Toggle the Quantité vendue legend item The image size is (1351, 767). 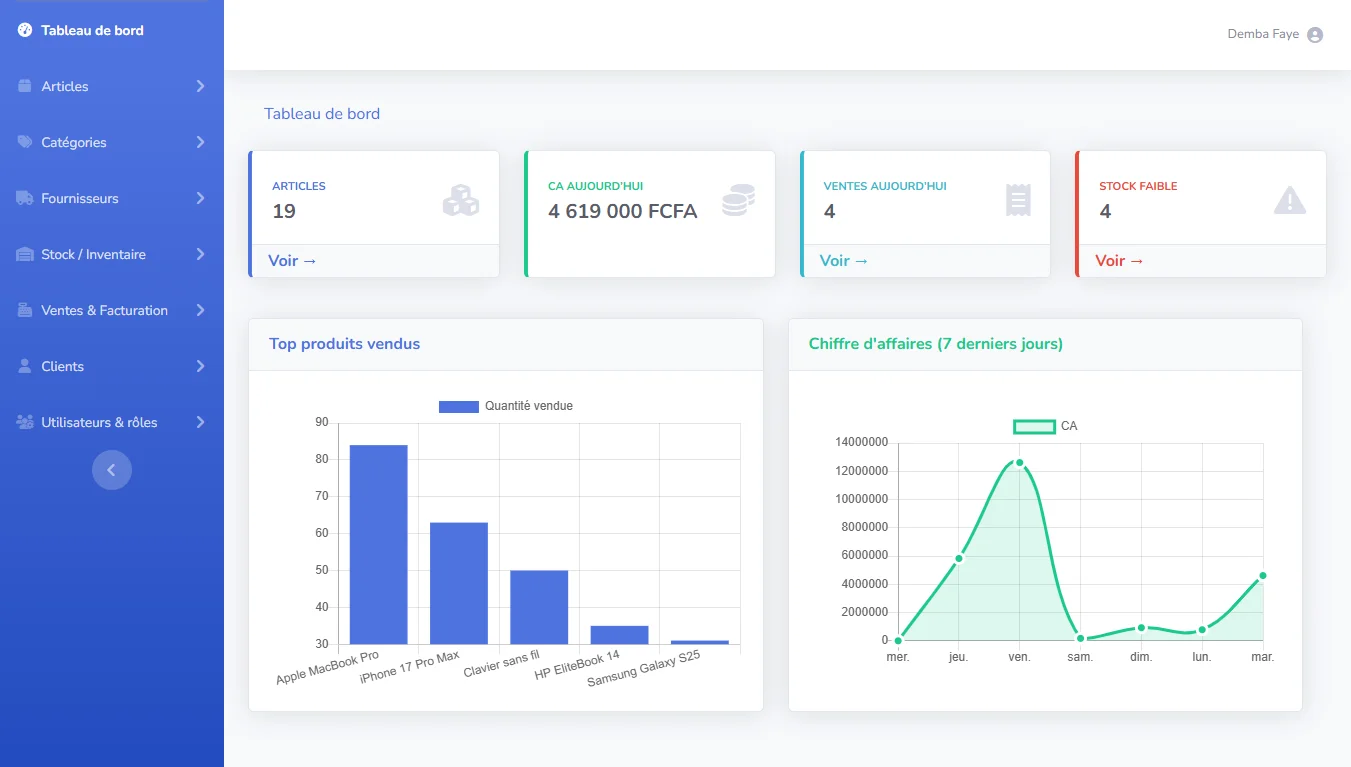506,406
